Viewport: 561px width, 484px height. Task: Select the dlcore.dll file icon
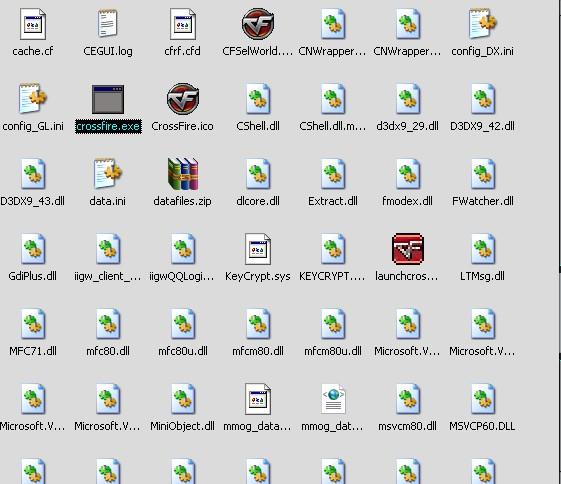[x=258, y=174]
